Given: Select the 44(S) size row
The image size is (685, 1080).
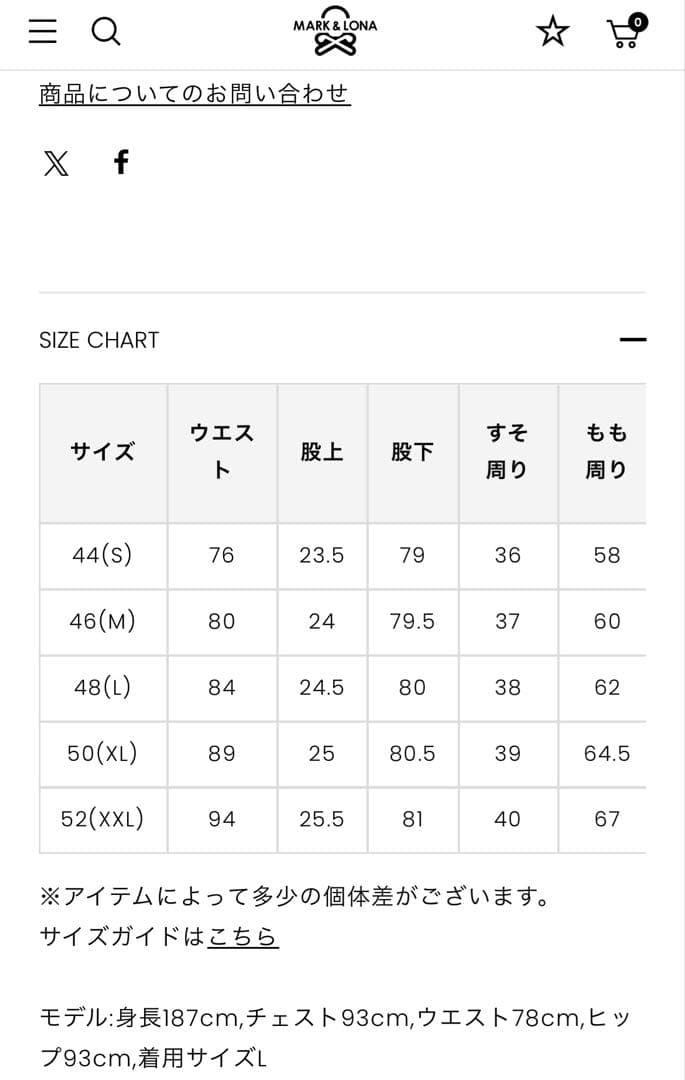Looking at the screenshot, I should 102,555.
